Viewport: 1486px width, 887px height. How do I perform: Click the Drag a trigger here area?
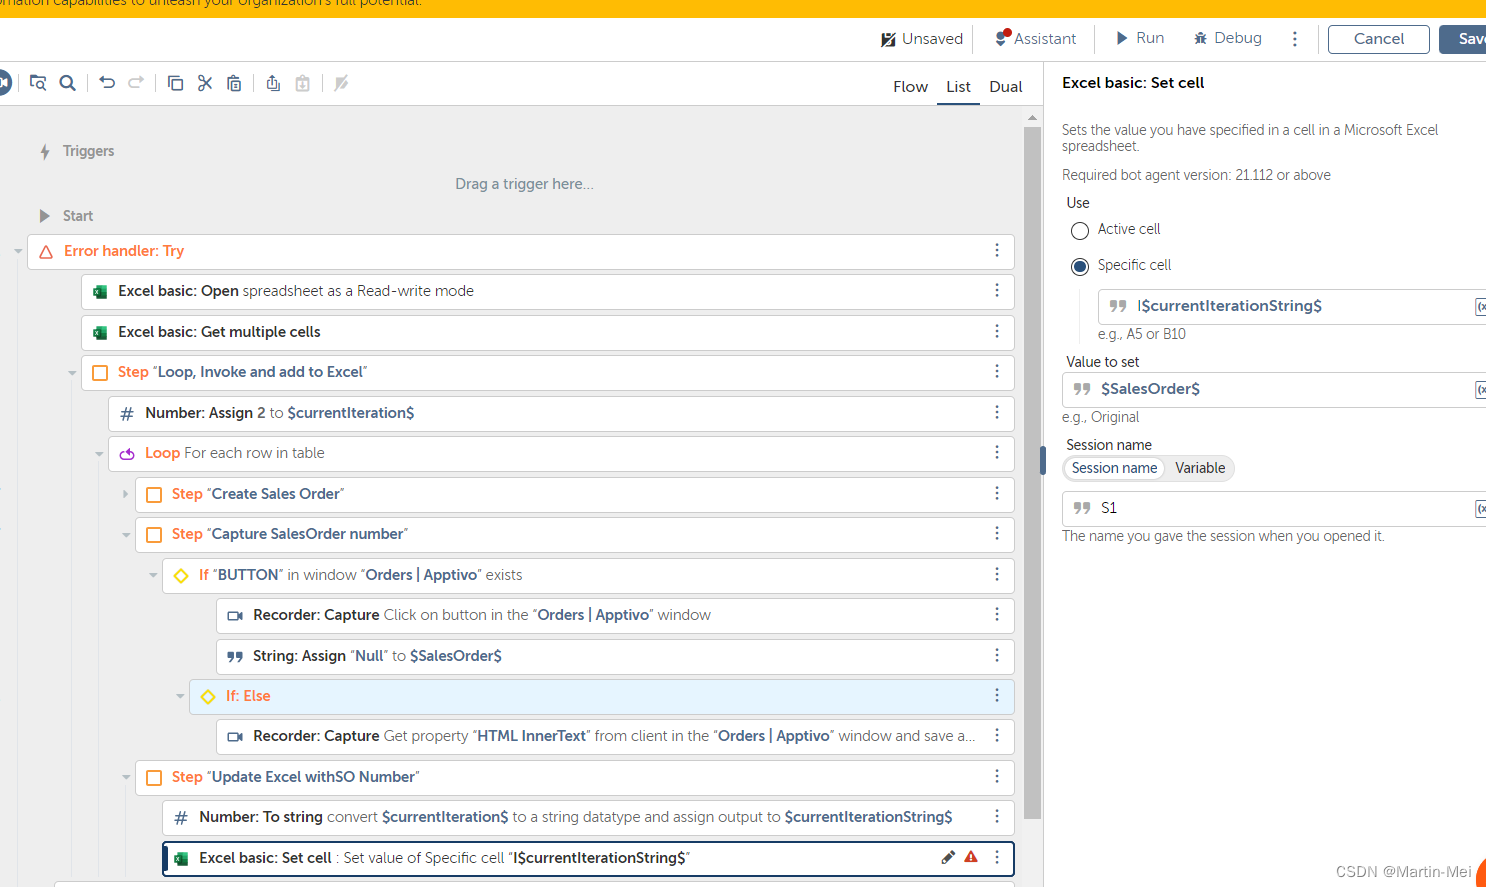(524, 184)
